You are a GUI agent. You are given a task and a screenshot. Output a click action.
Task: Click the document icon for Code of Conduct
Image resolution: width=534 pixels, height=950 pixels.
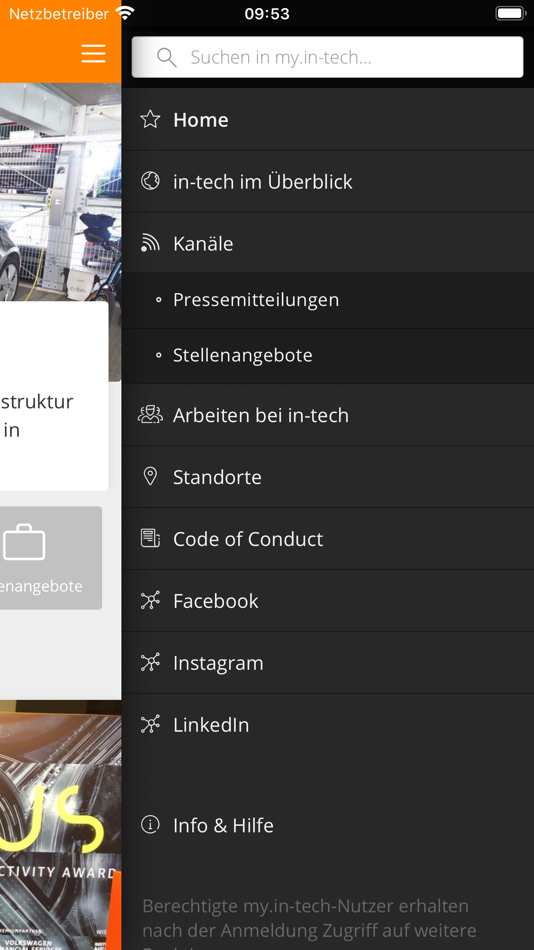pyautogui.click(x=150, y=538)
